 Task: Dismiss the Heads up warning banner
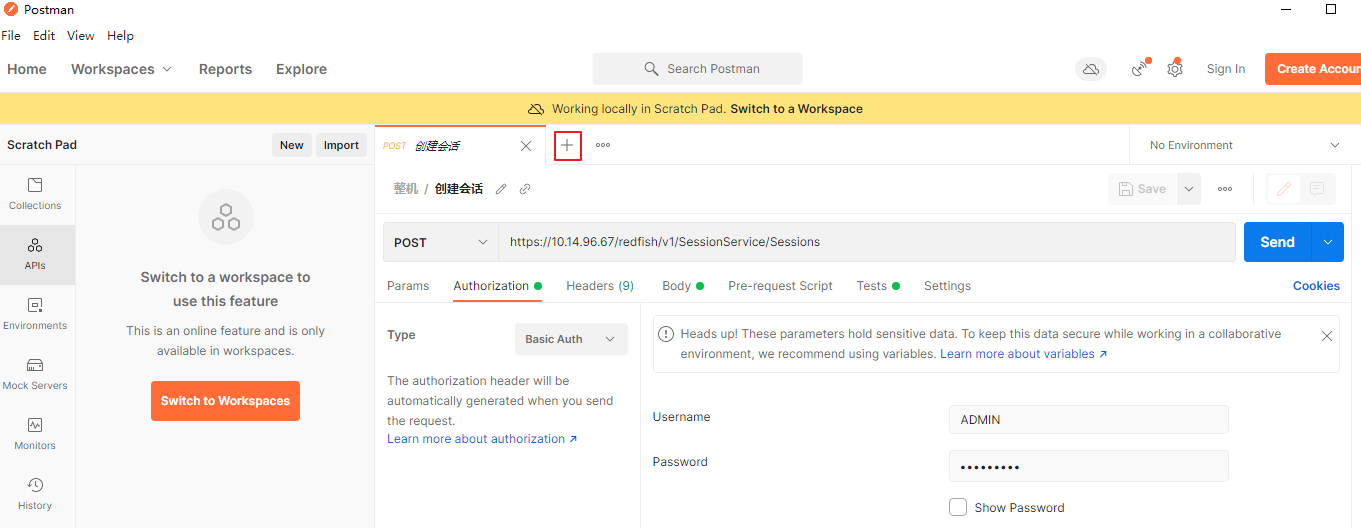(1327, 336)
